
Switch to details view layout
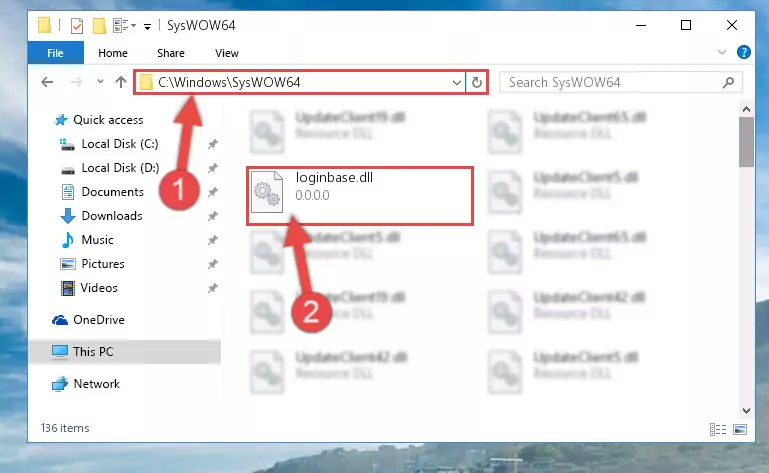tap(718, 429)
